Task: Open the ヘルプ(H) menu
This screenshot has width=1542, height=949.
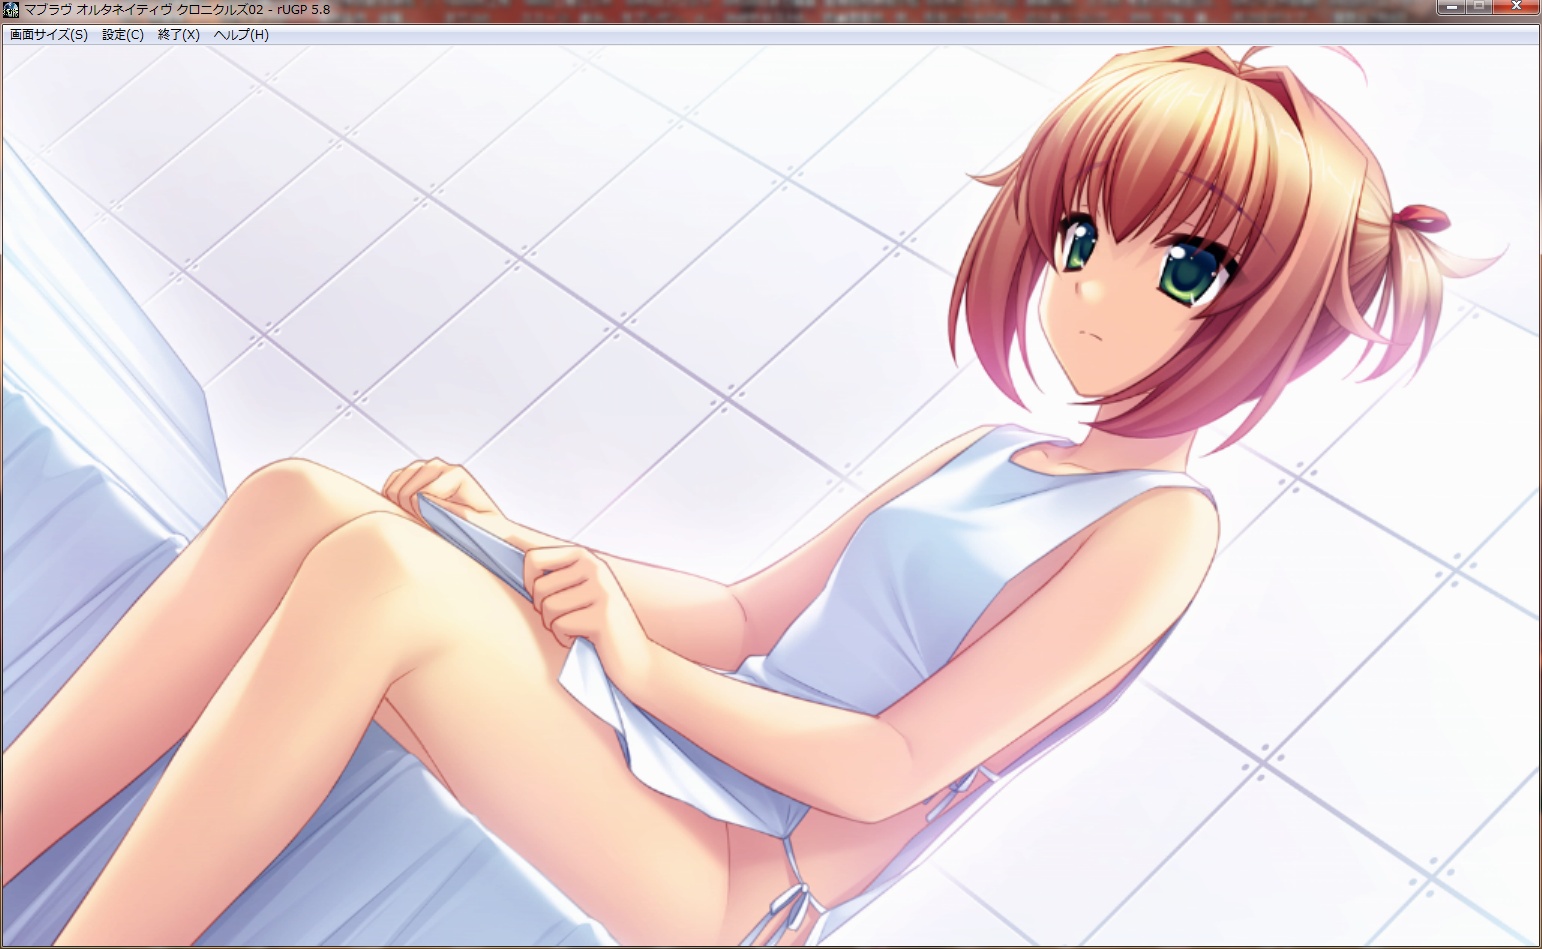Action: (241, 35)
